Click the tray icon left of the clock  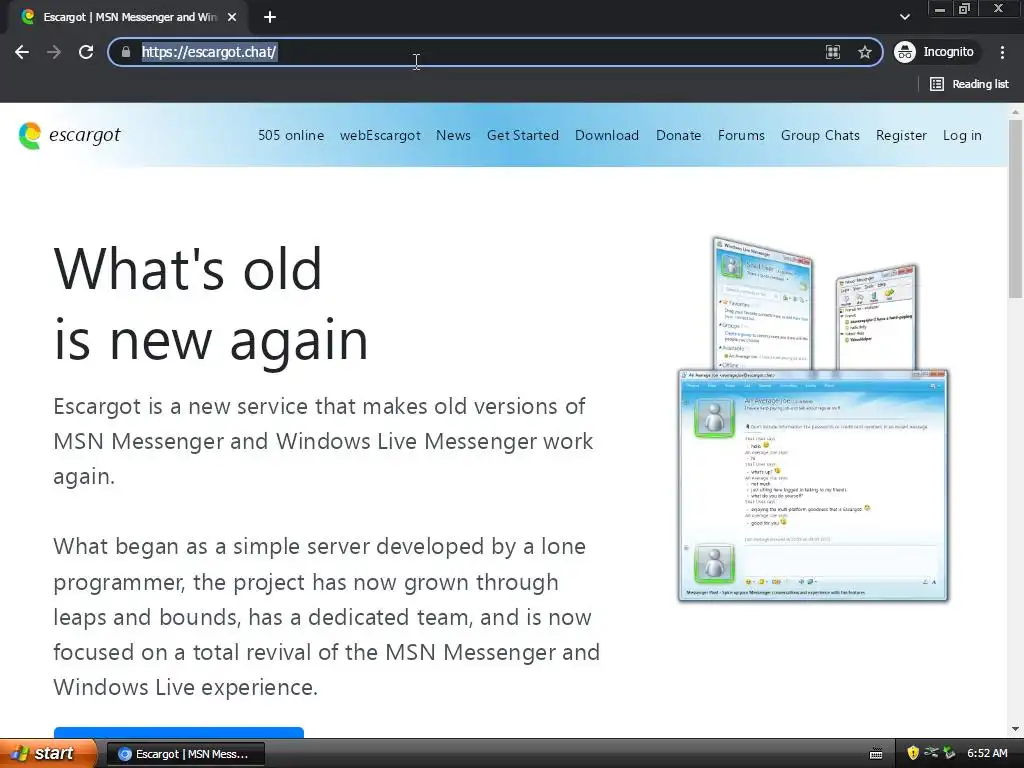950,753
